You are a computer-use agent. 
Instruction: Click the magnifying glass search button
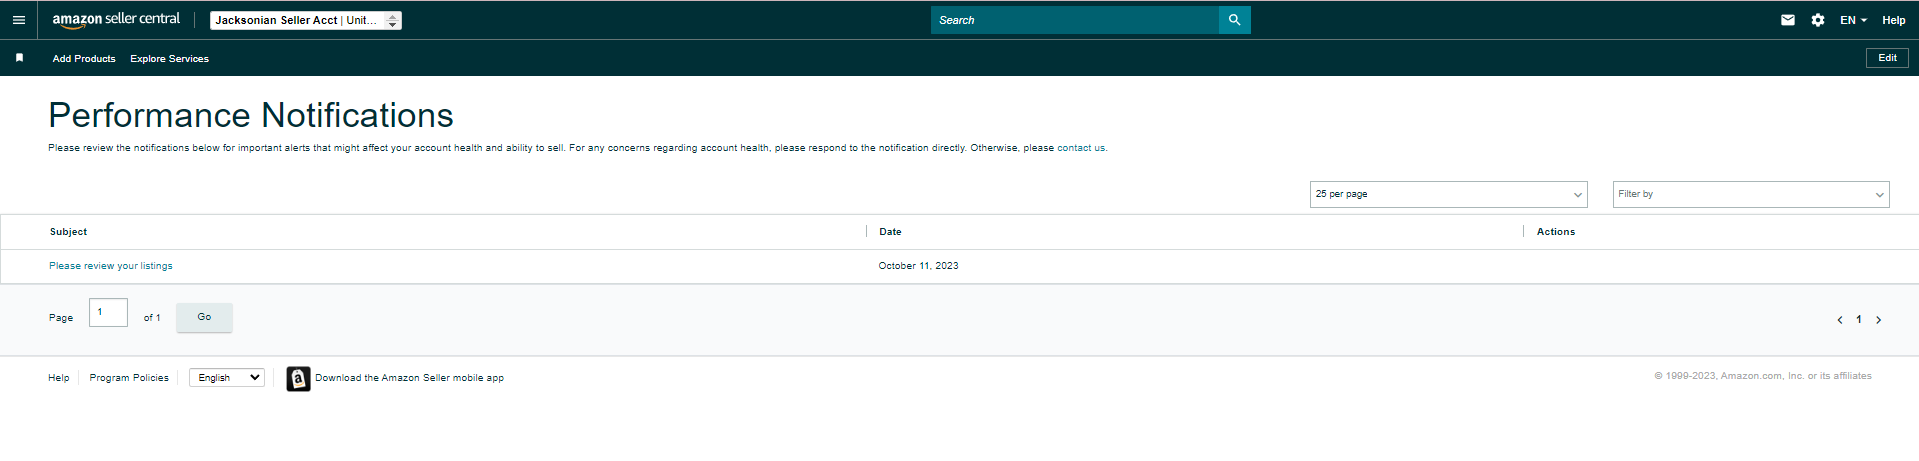click(1235, 20)
